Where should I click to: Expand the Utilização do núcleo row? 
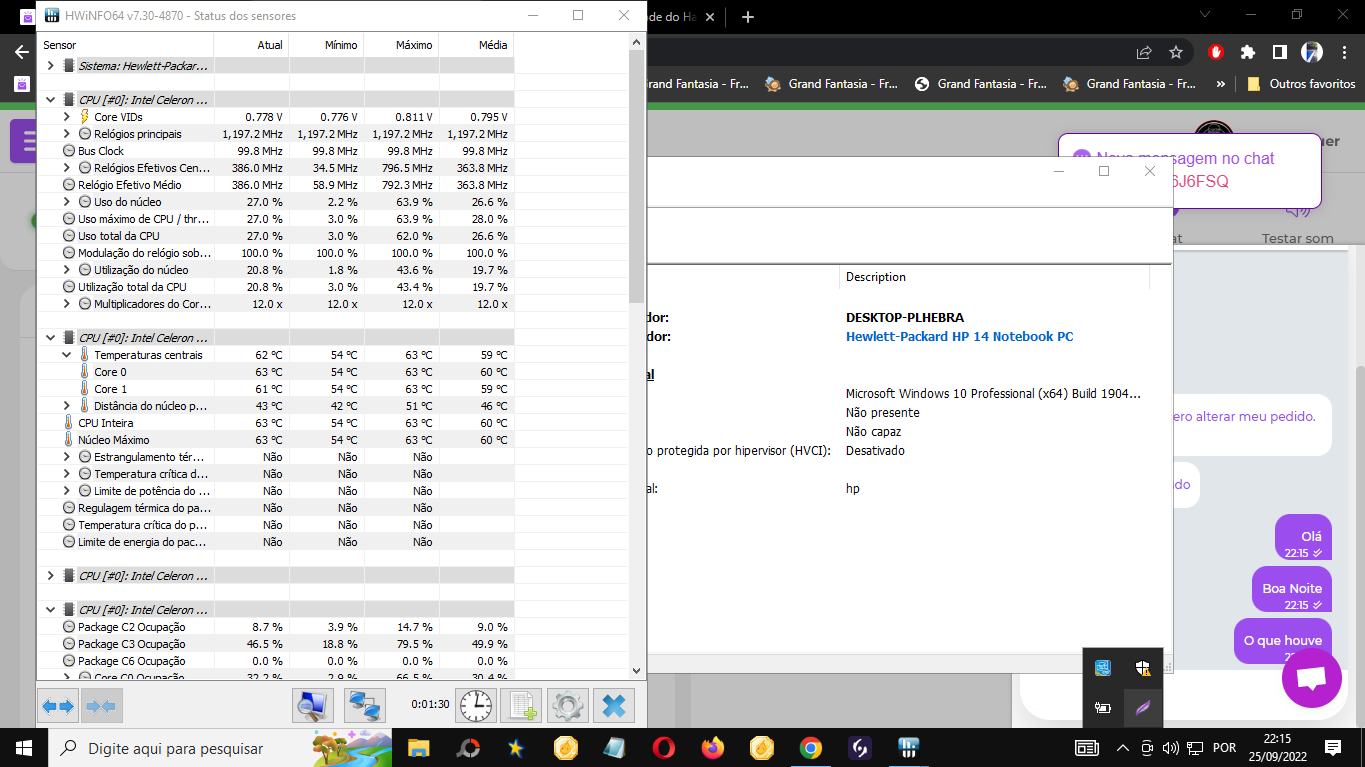coord(67,270)
